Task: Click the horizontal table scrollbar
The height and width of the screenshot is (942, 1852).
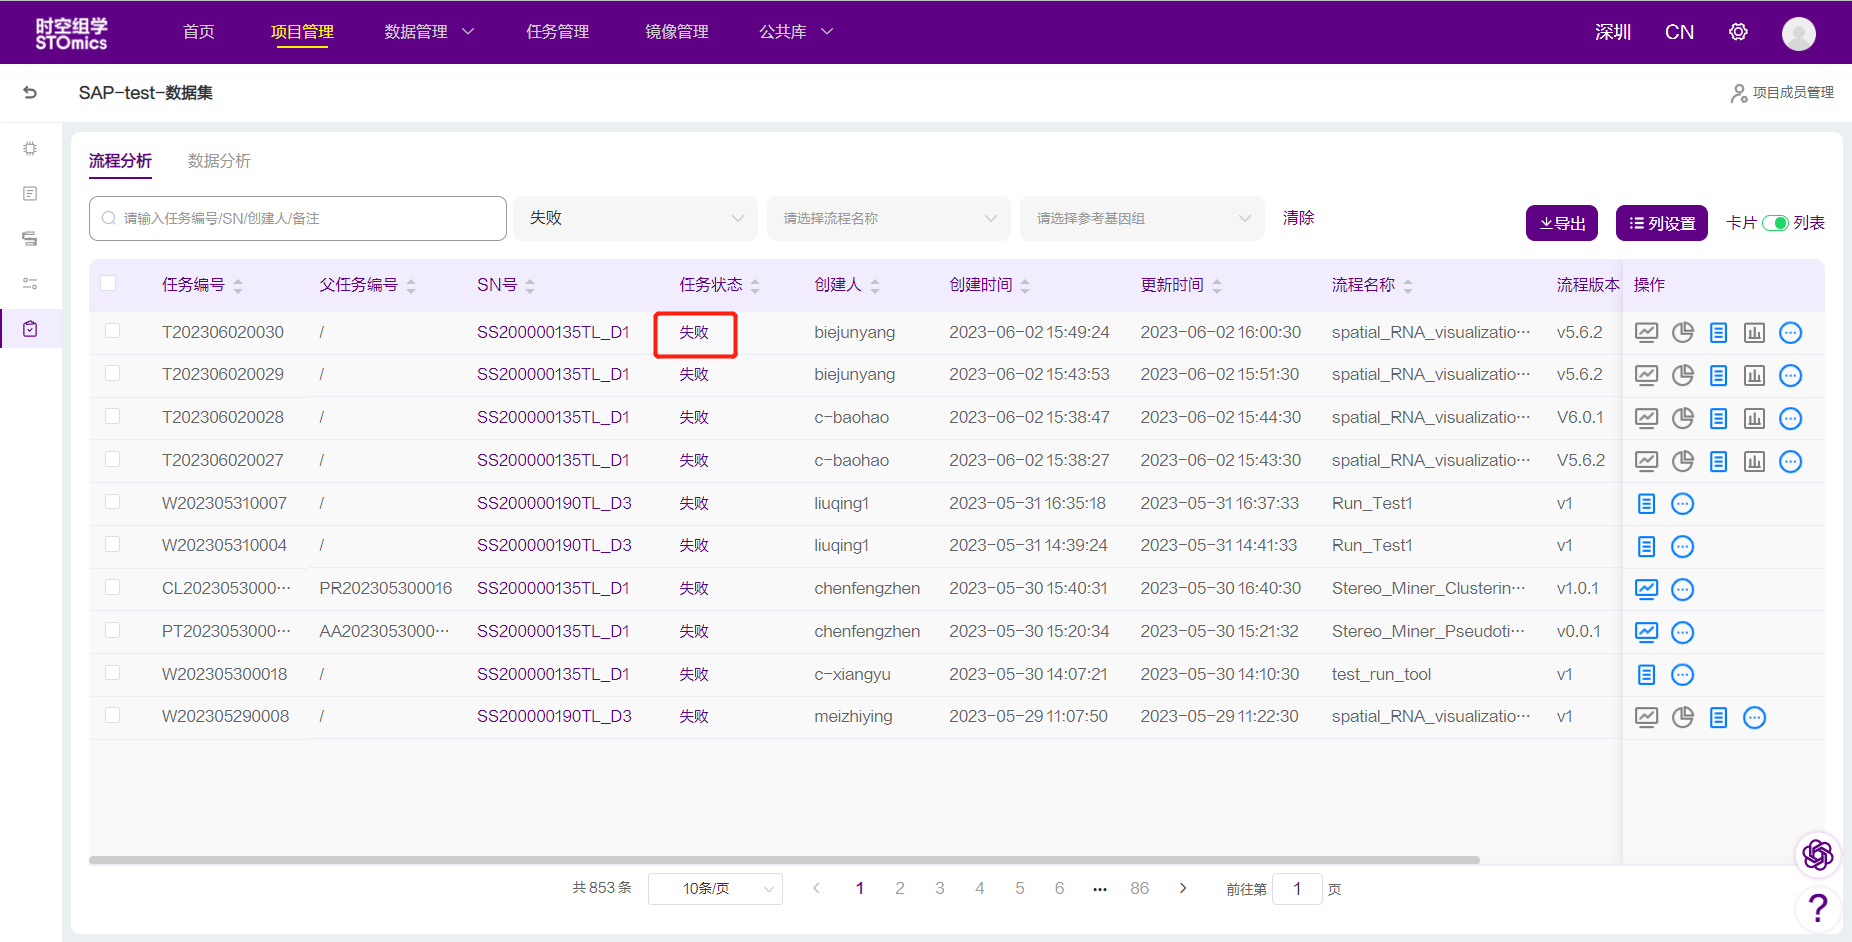Action: click(784, 860)
